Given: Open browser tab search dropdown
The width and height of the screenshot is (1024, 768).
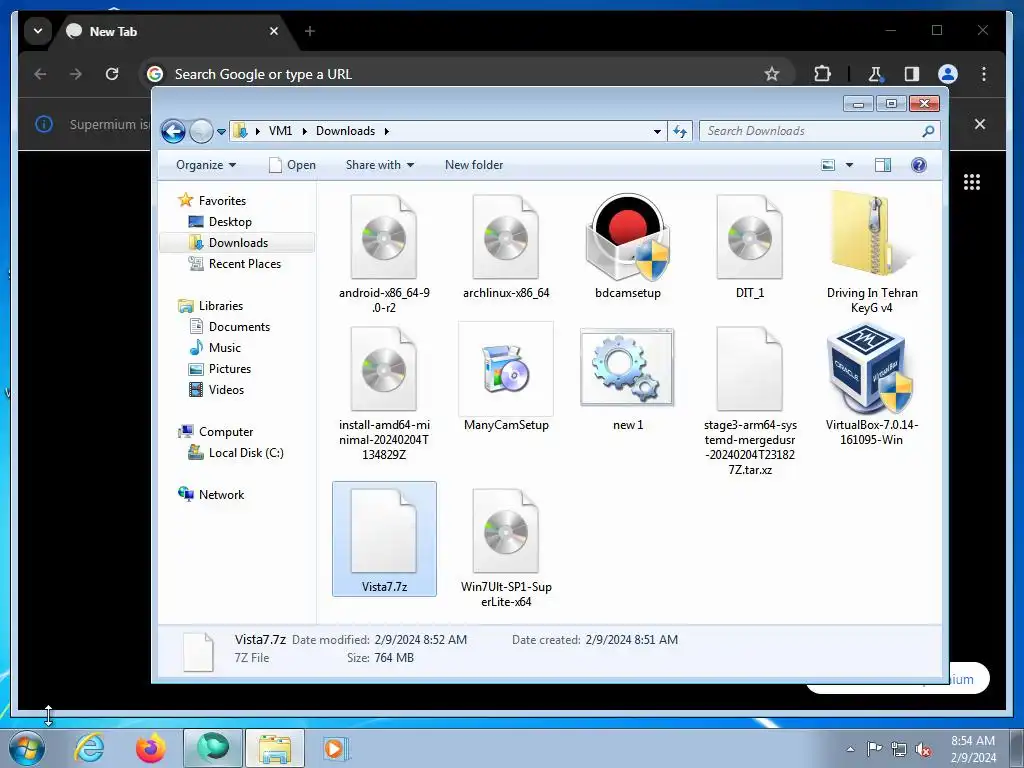Looking at the screenshot, I should click(38, 31).
